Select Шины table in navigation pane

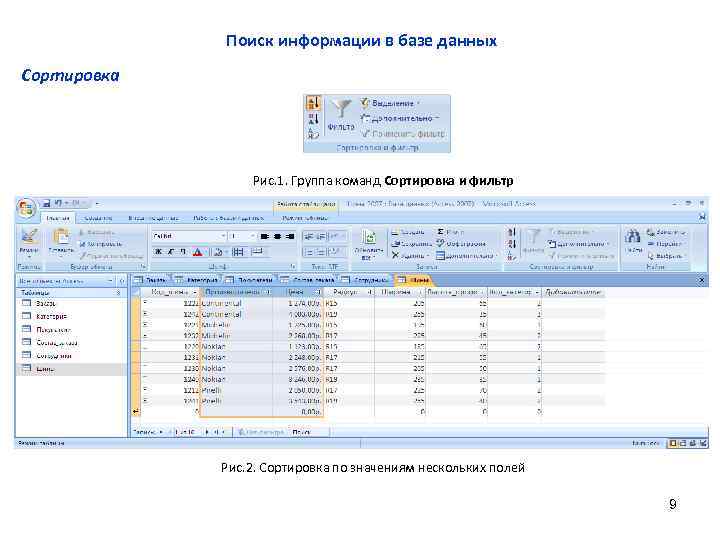pos(39,368)
